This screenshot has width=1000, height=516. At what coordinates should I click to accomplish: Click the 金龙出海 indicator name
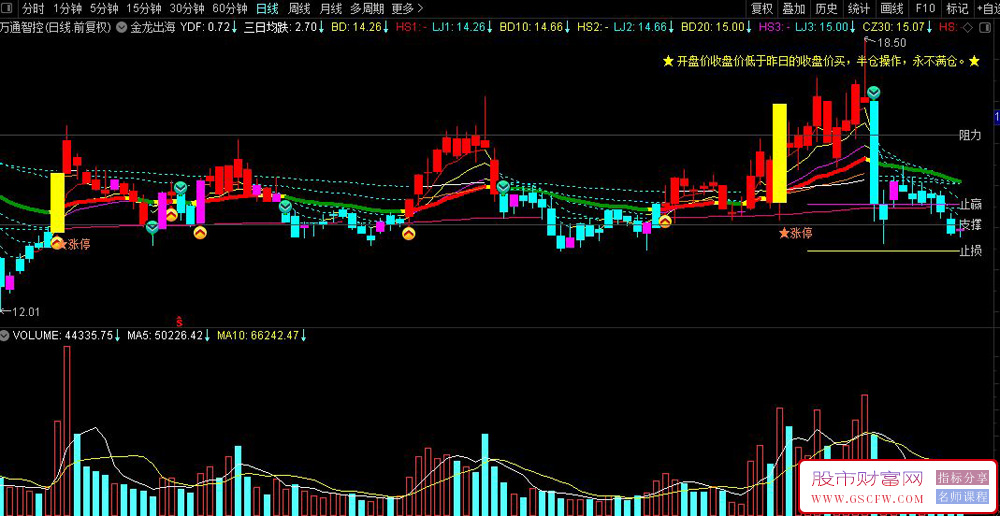[151, 27]
